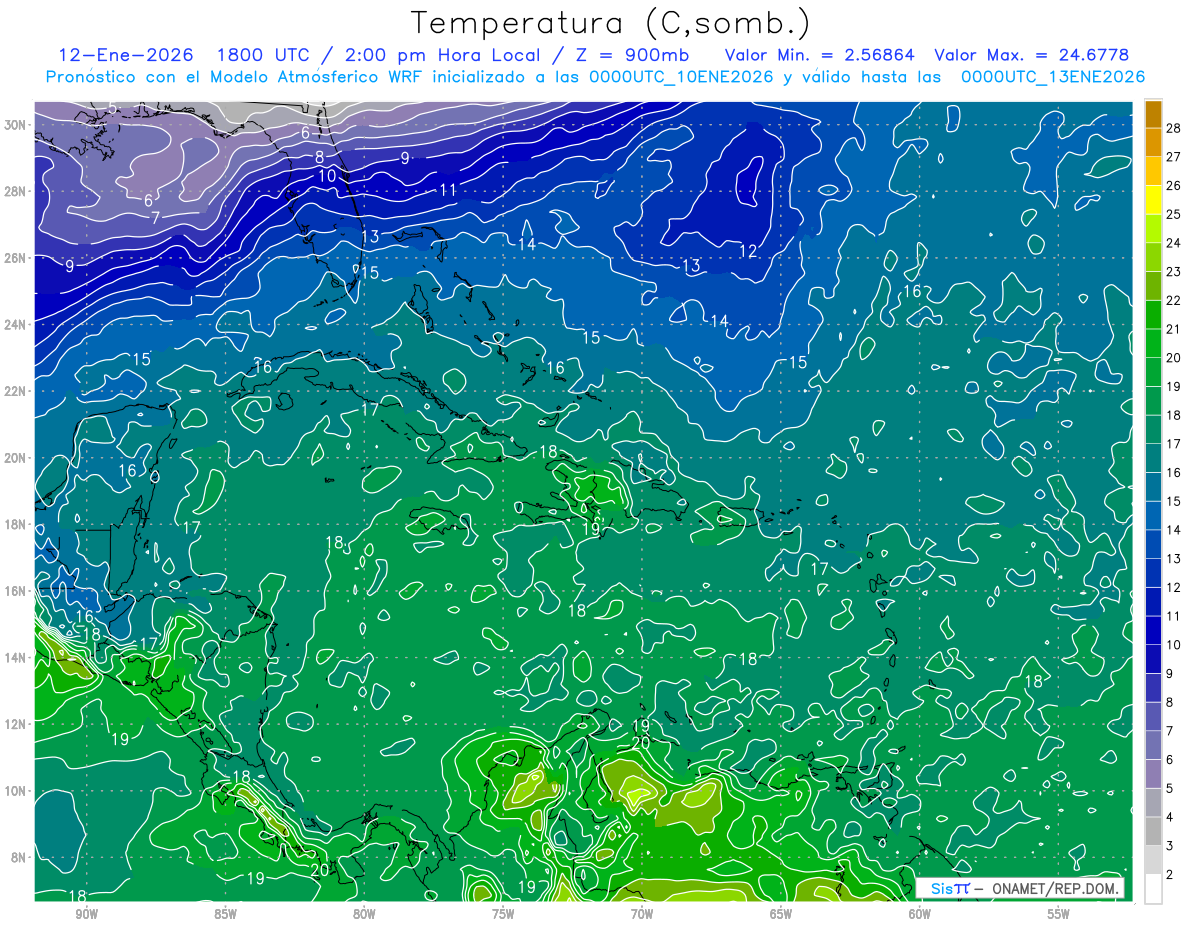The image size is (1200, 927).
Task: Click the colorbar label '28'
Action: pyautogui.click(x=1174, y=127)
